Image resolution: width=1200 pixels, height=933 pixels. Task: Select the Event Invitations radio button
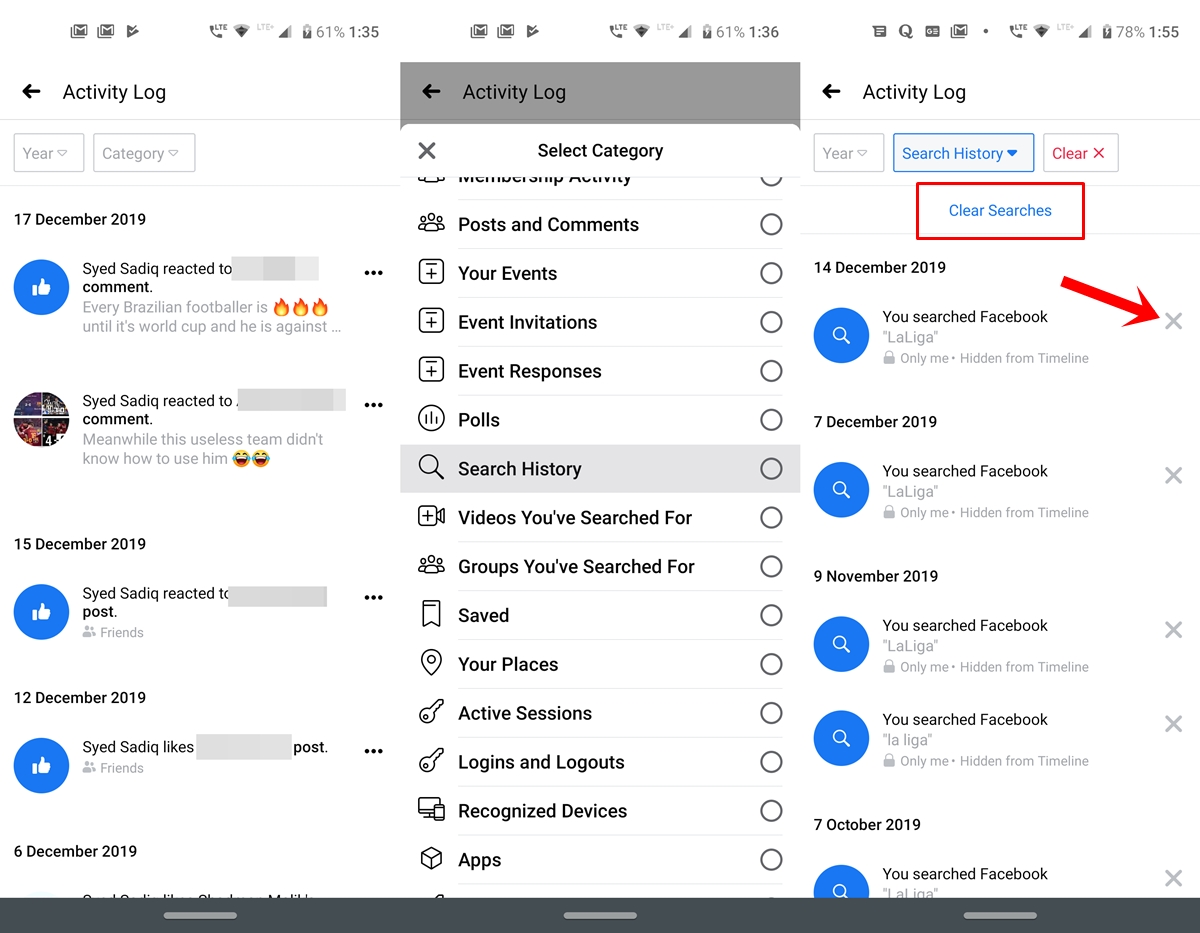771,322
